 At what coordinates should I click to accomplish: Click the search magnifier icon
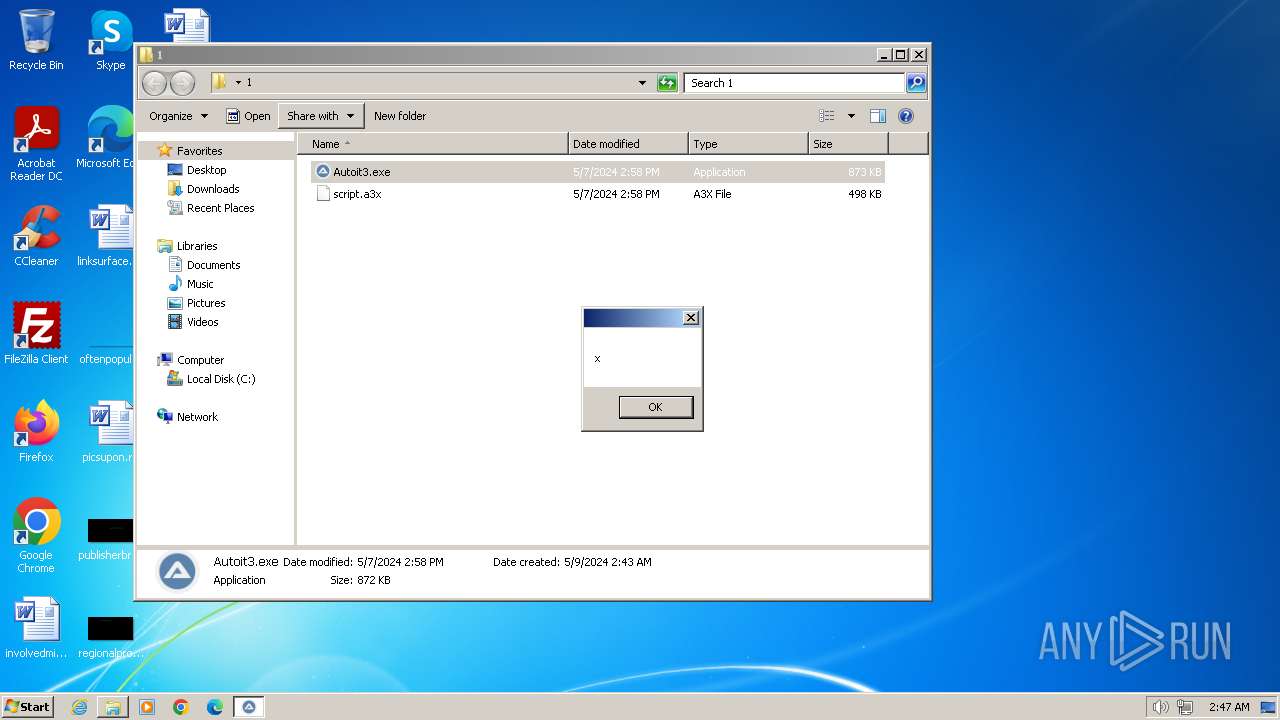(916, 83)
